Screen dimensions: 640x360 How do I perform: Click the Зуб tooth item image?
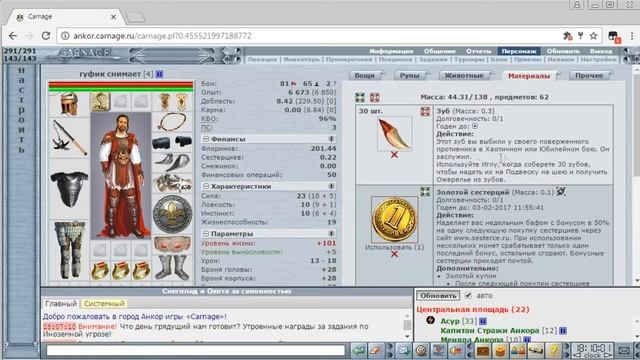pyautogui.click(x=394, y=133)
